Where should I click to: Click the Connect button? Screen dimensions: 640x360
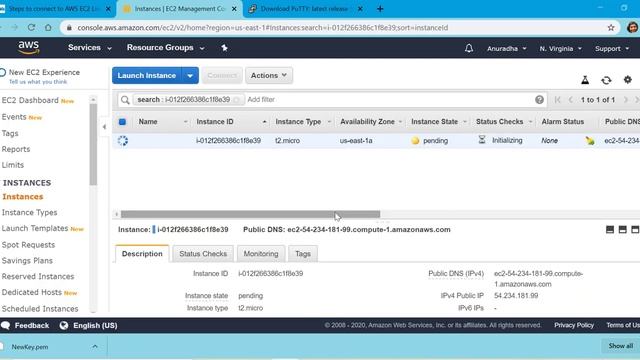222,76
